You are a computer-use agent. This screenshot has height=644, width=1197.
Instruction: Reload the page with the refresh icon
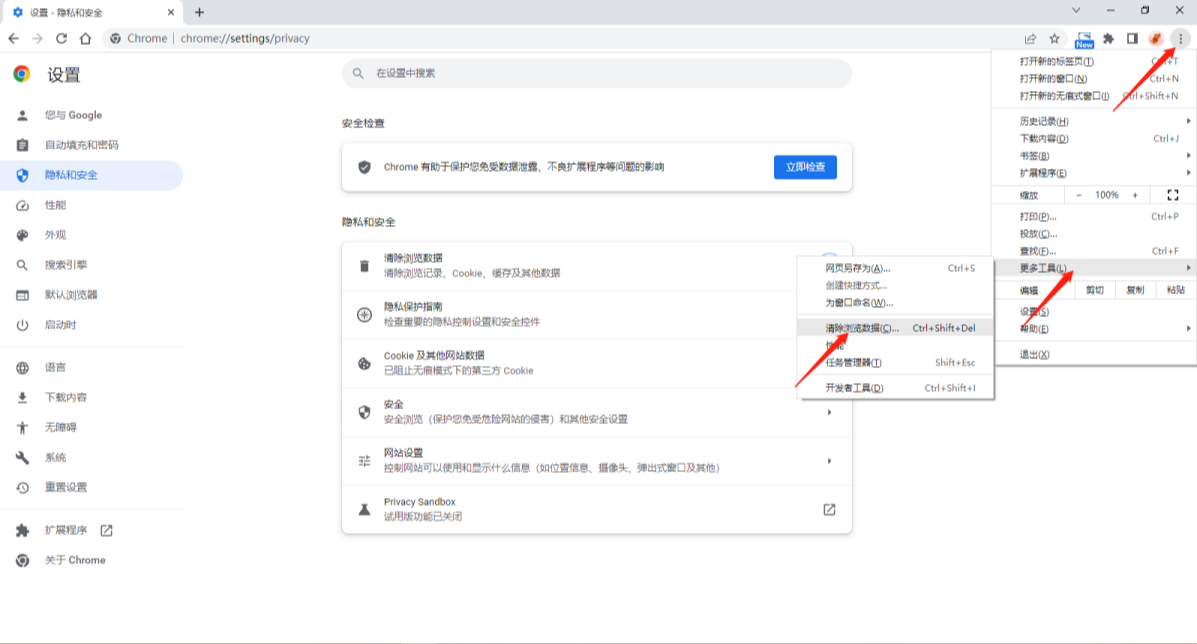coord(61,38)
